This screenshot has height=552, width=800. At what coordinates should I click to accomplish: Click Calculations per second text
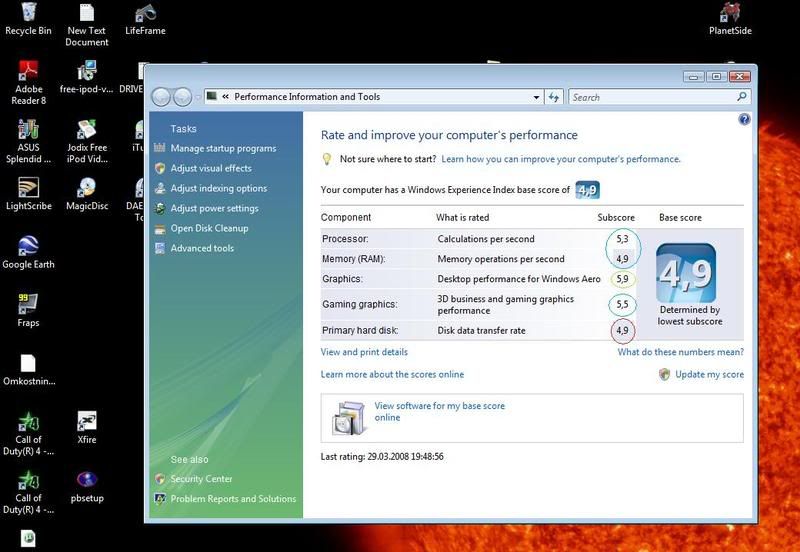click(486, 239)
